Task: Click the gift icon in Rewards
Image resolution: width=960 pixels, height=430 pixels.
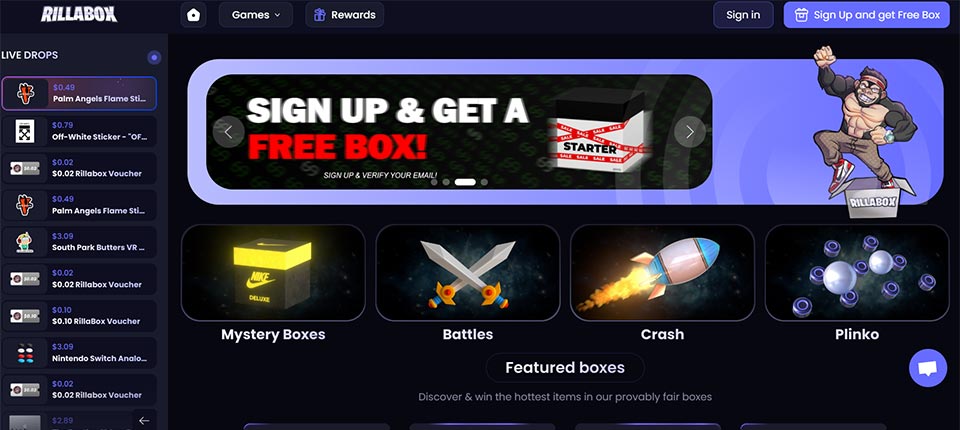Action: 320,15
